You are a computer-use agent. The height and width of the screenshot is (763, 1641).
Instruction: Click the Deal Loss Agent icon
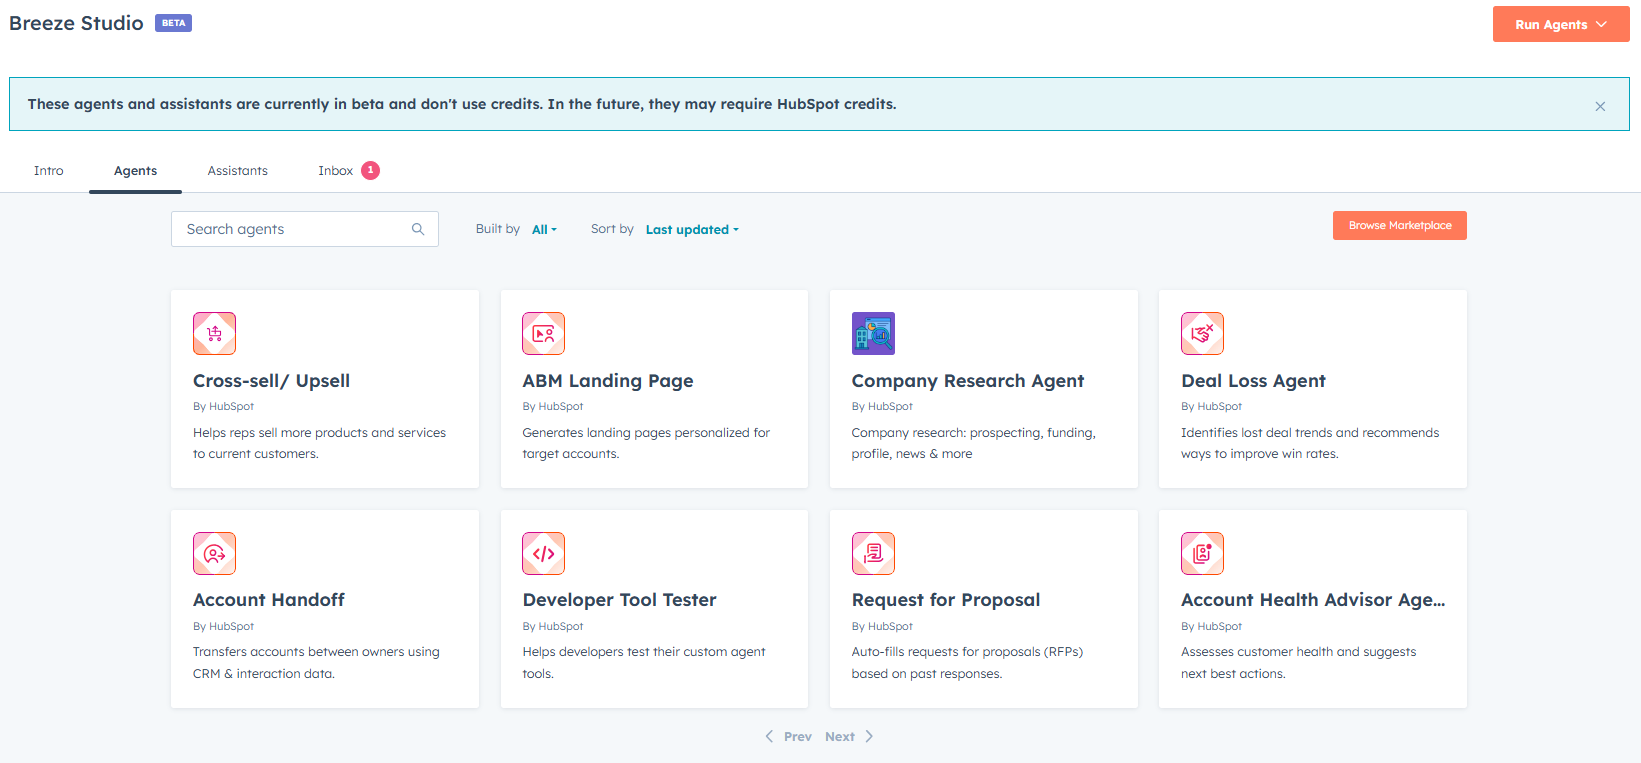pos(1202,334)
